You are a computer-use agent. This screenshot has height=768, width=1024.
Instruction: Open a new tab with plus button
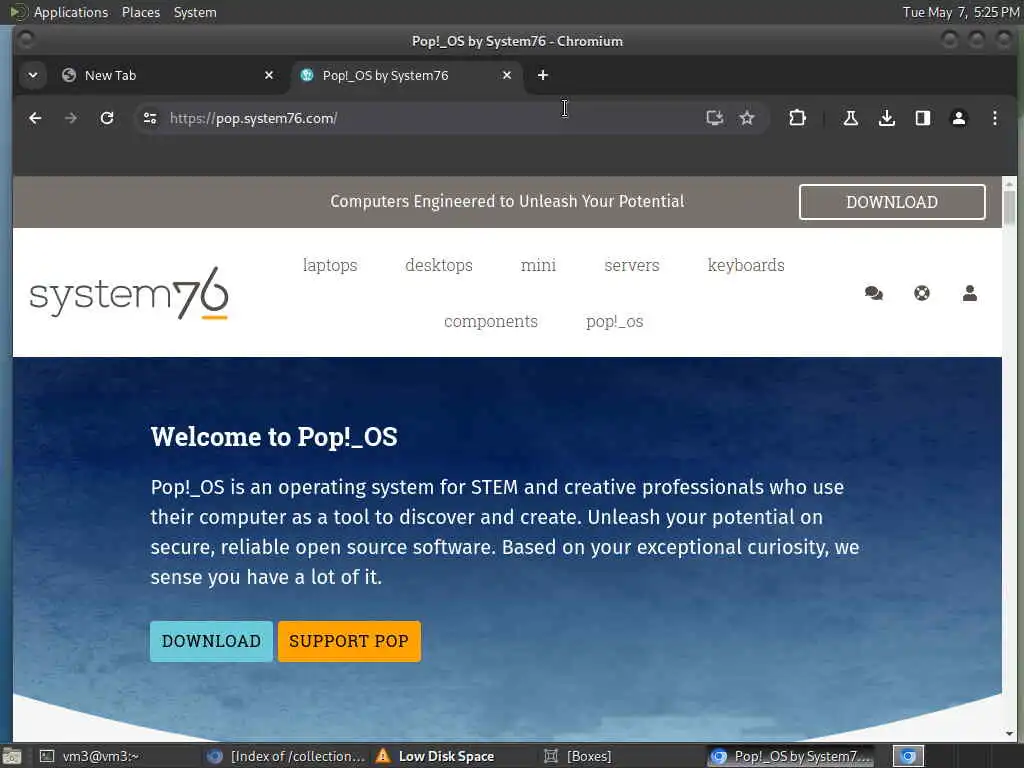(543, 75)
